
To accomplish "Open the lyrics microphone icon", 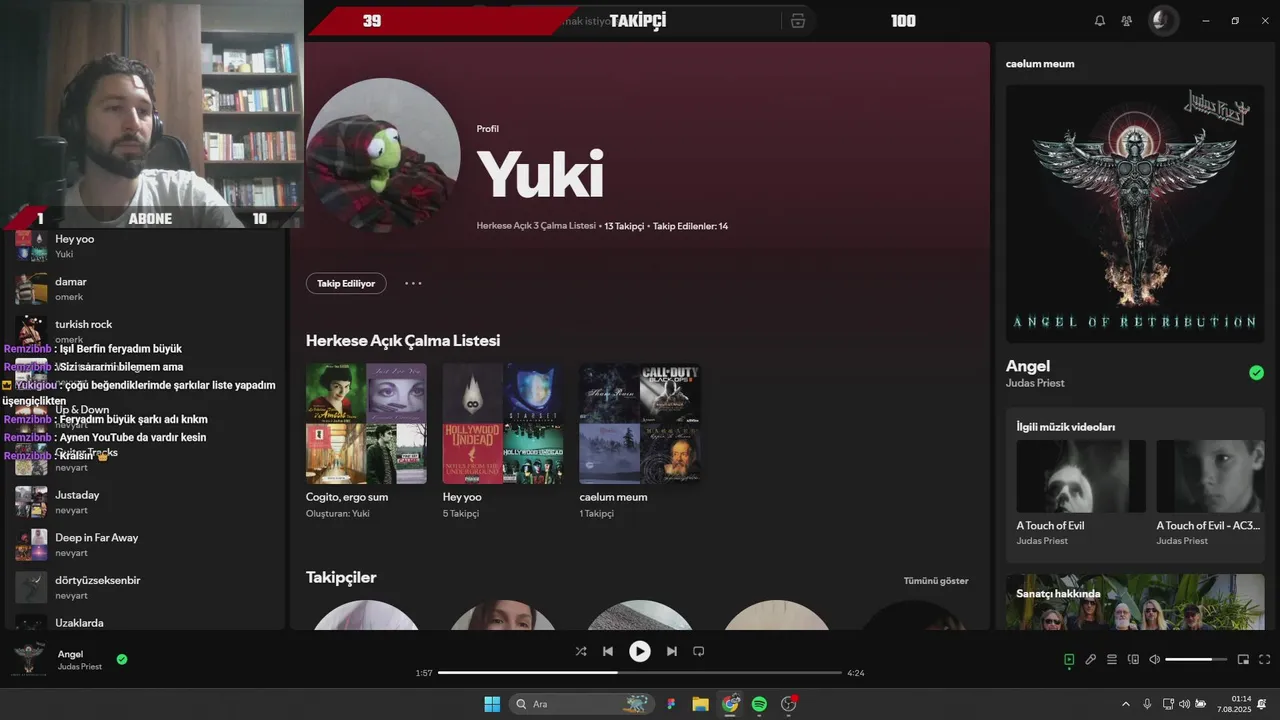I will (x=1091, y=660).
